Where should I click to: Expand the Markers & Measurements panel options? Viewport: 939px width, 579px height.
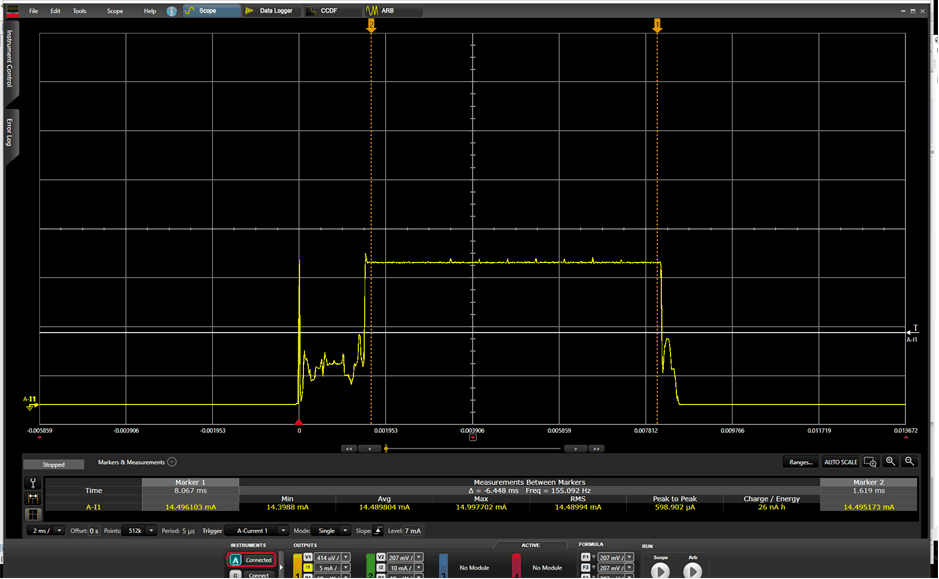[172, 462]
